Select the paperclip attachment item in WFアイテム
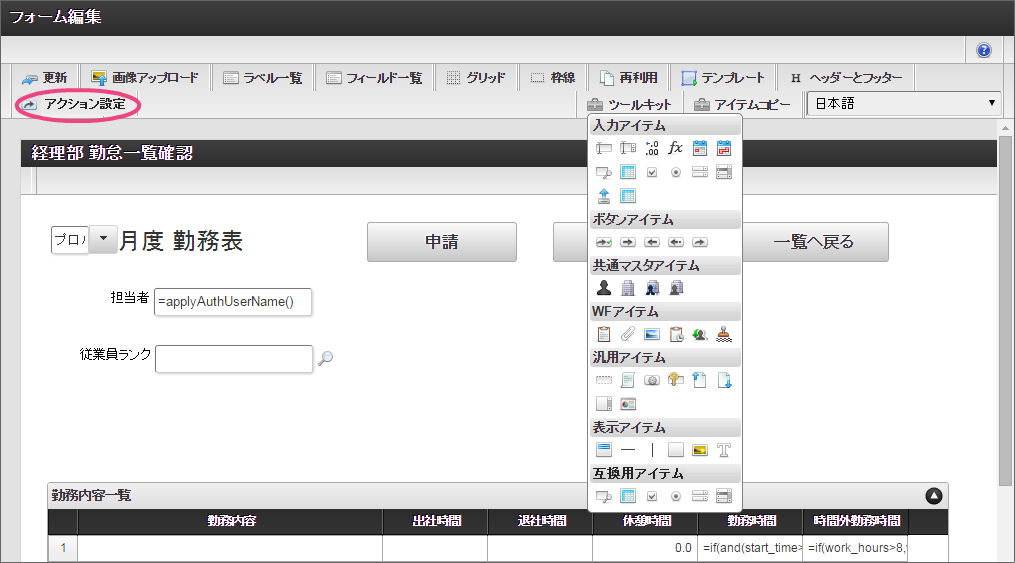The height and width of the screenshot is (563, 1015). (x=628, y=334)
